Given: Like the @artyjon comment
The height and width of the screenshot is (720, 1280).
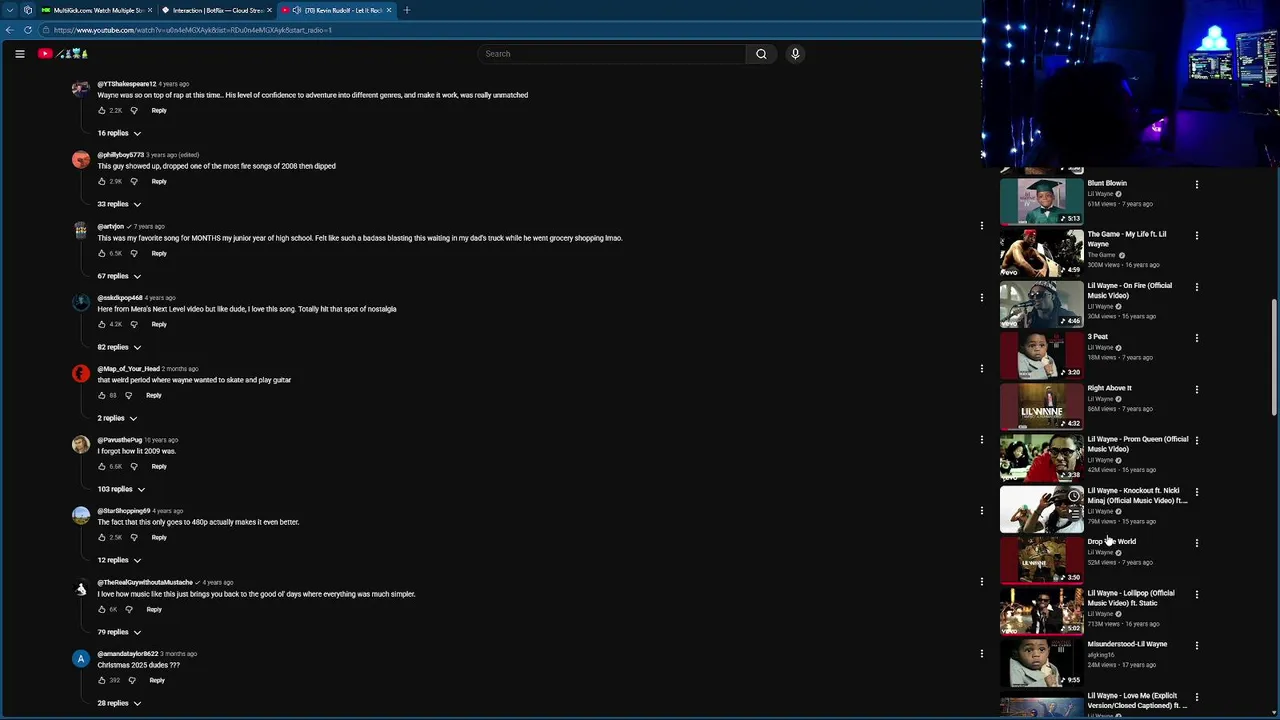Looking at the screenshot, I should point(102,253).
